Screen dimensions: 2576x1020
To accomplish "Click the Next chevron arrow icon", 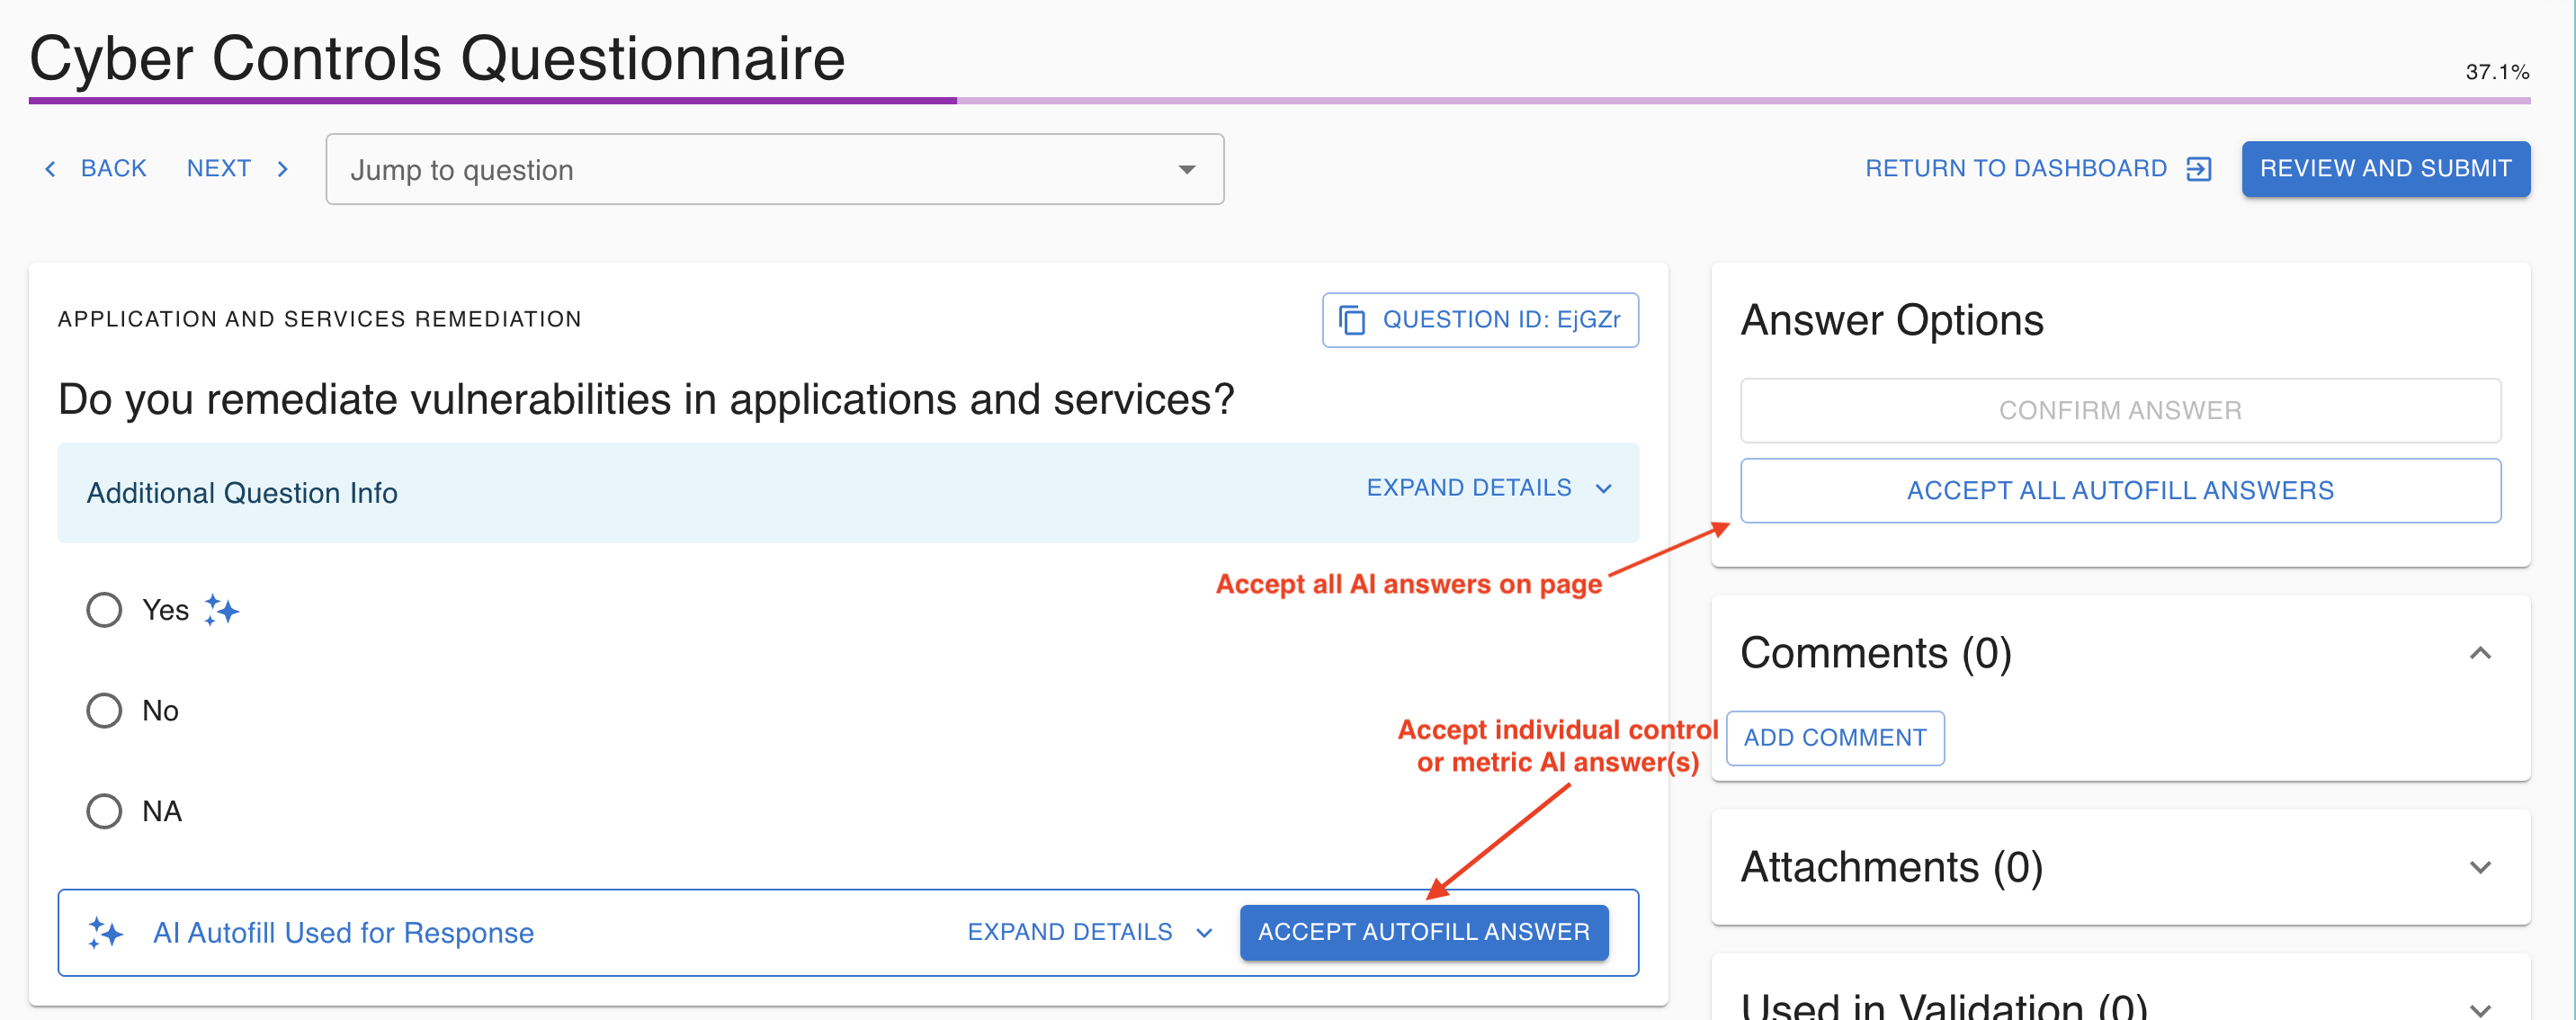I will click(282, 169).
